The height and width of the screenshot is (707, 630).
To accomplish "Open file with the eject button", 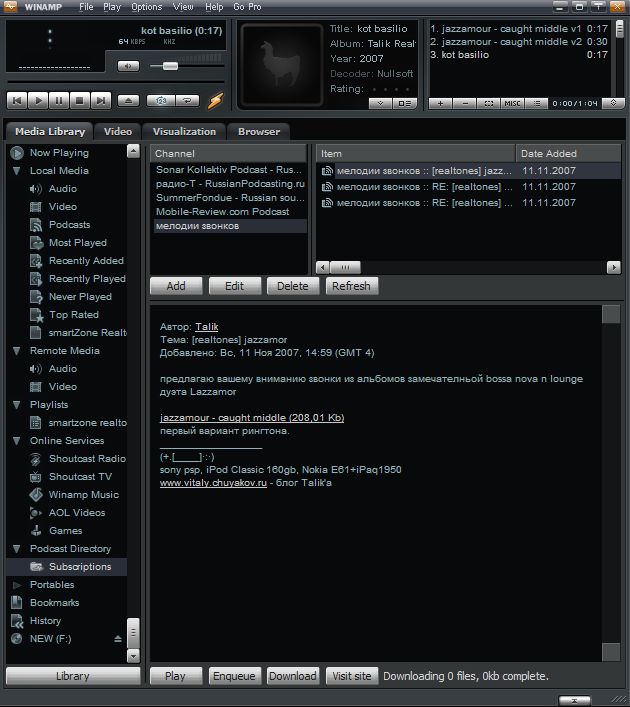I will coord(129,100).
